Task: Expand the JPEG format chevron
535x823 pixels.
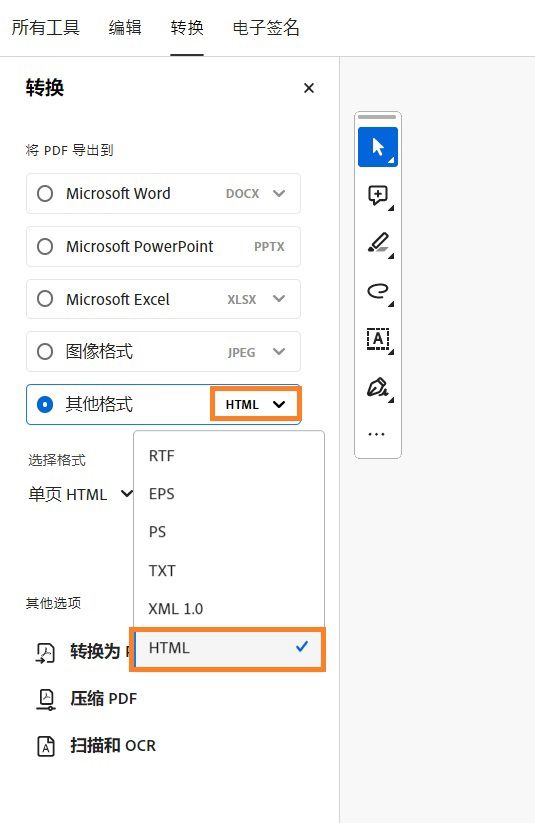Action: point(279,352)
